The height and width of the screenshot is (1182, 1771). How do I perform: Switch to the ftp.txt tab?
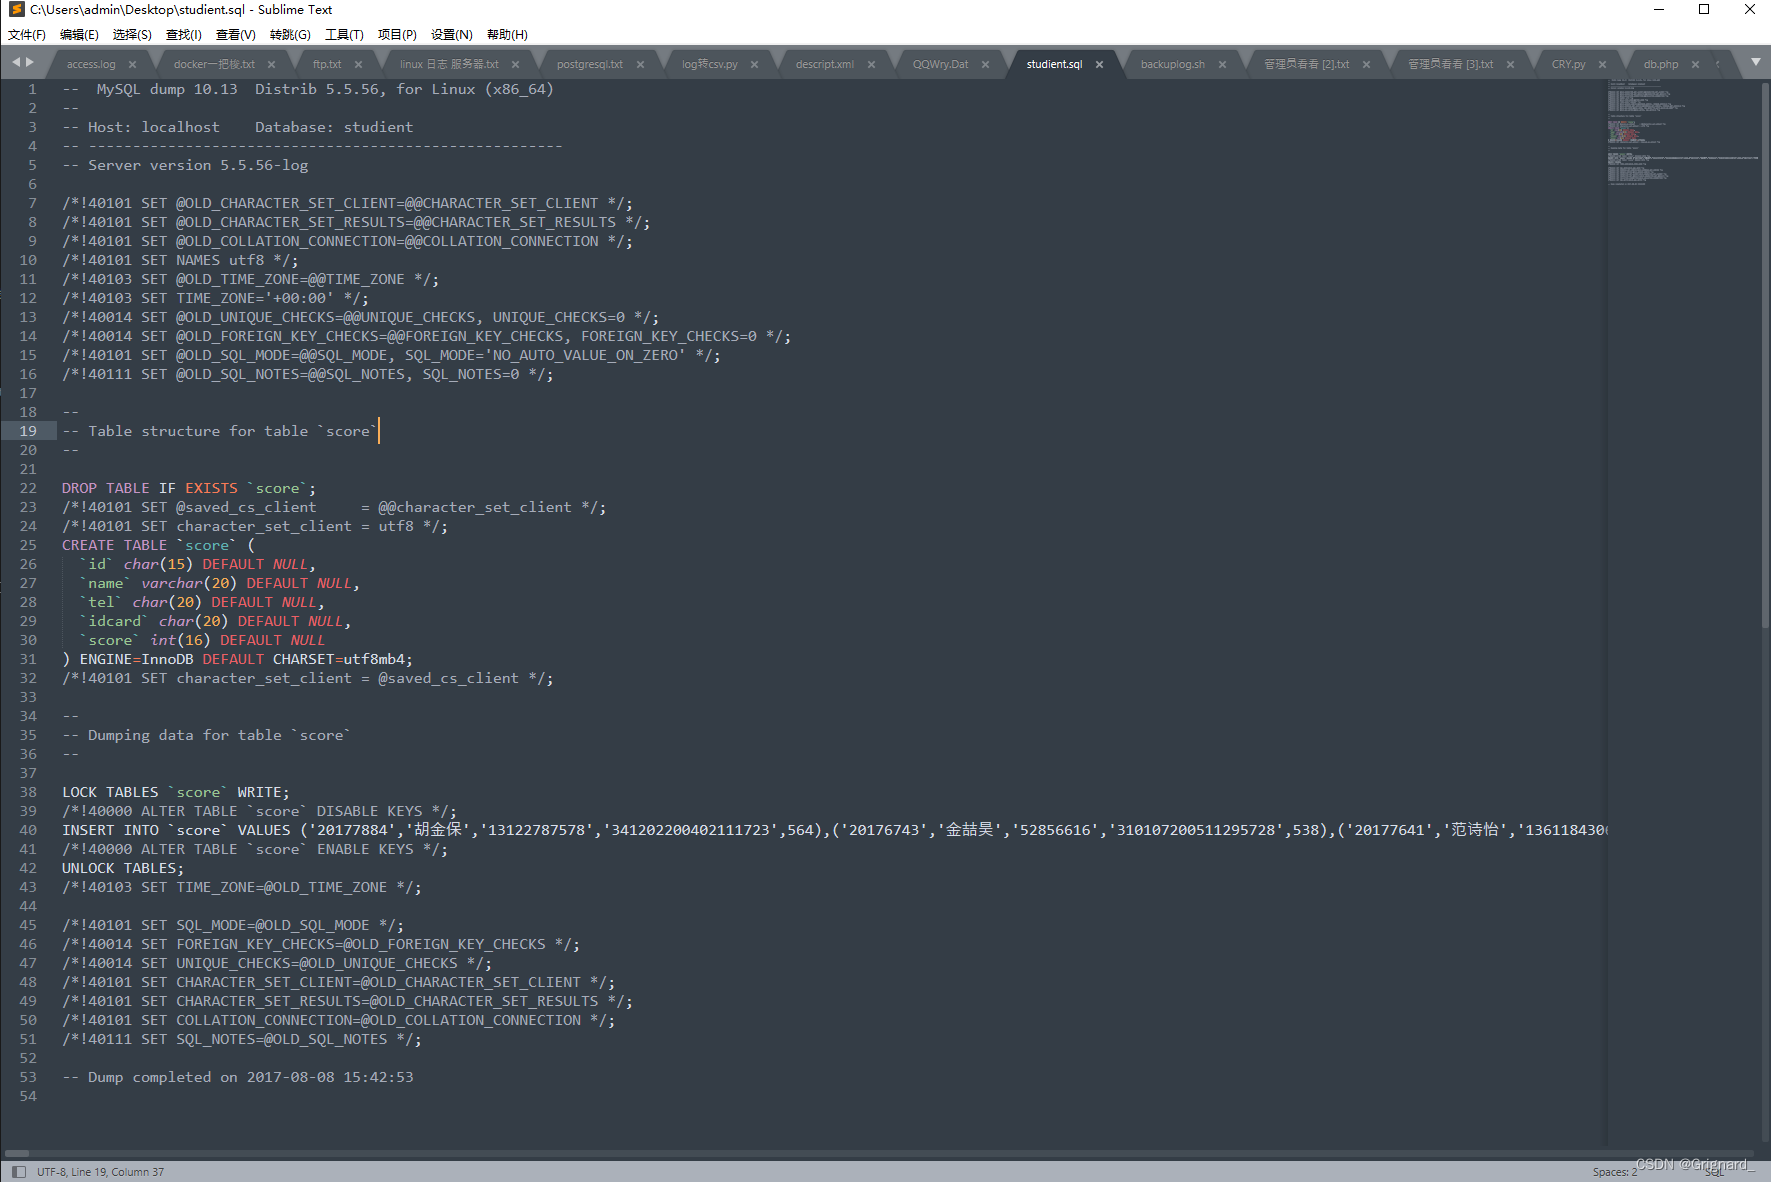click(x=327, y=64)
